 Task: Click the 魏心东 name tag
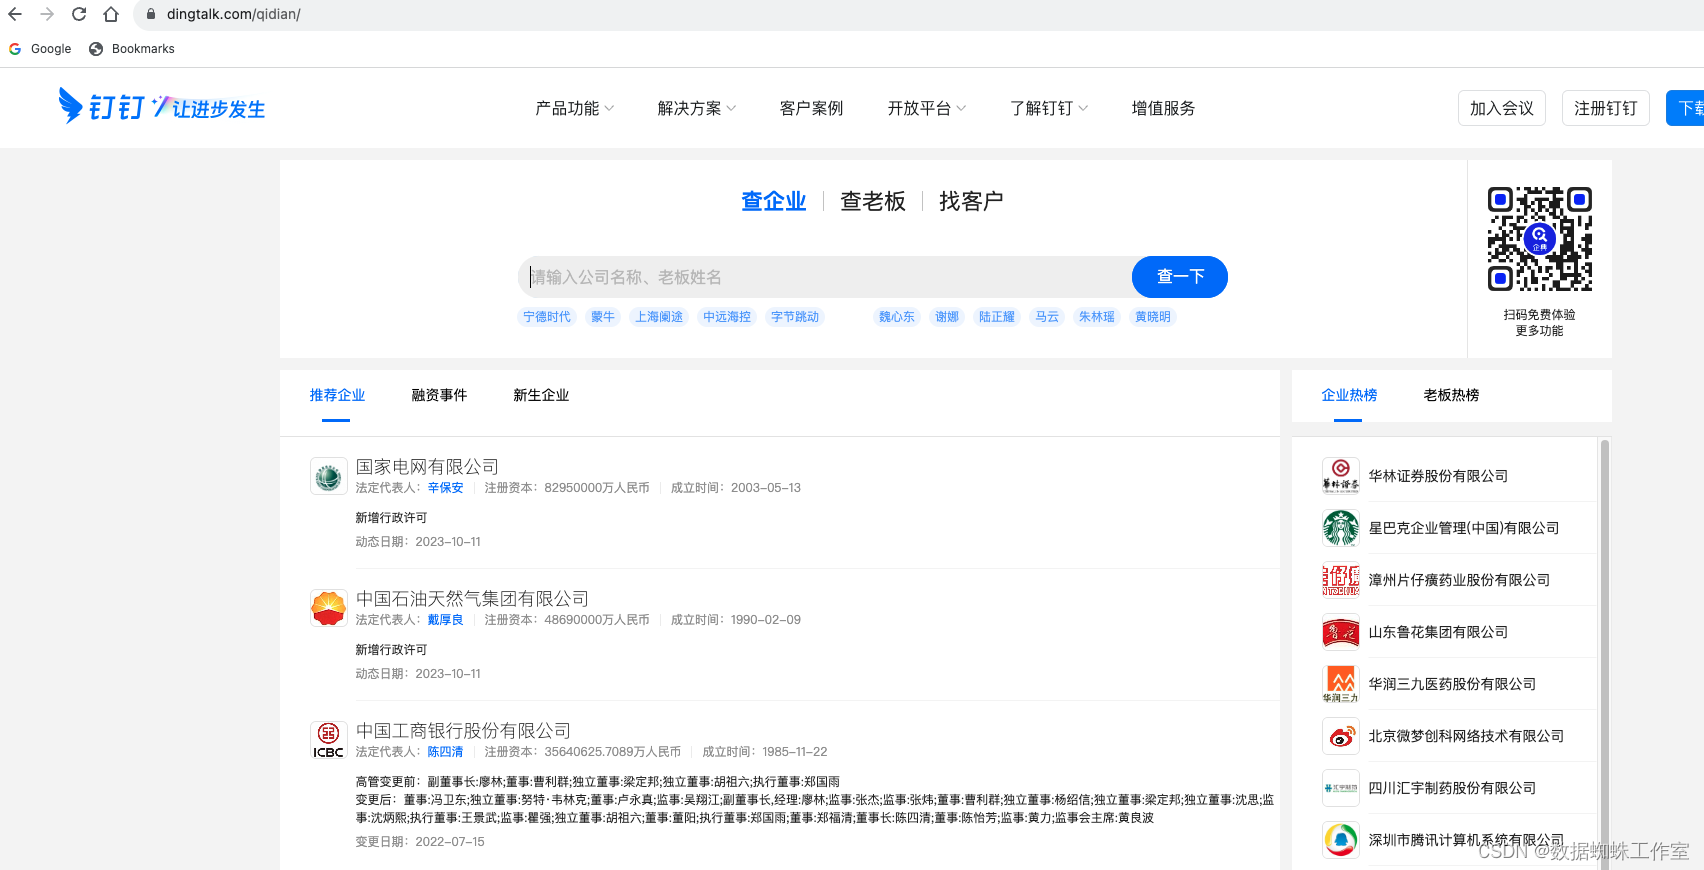(897, 317)
